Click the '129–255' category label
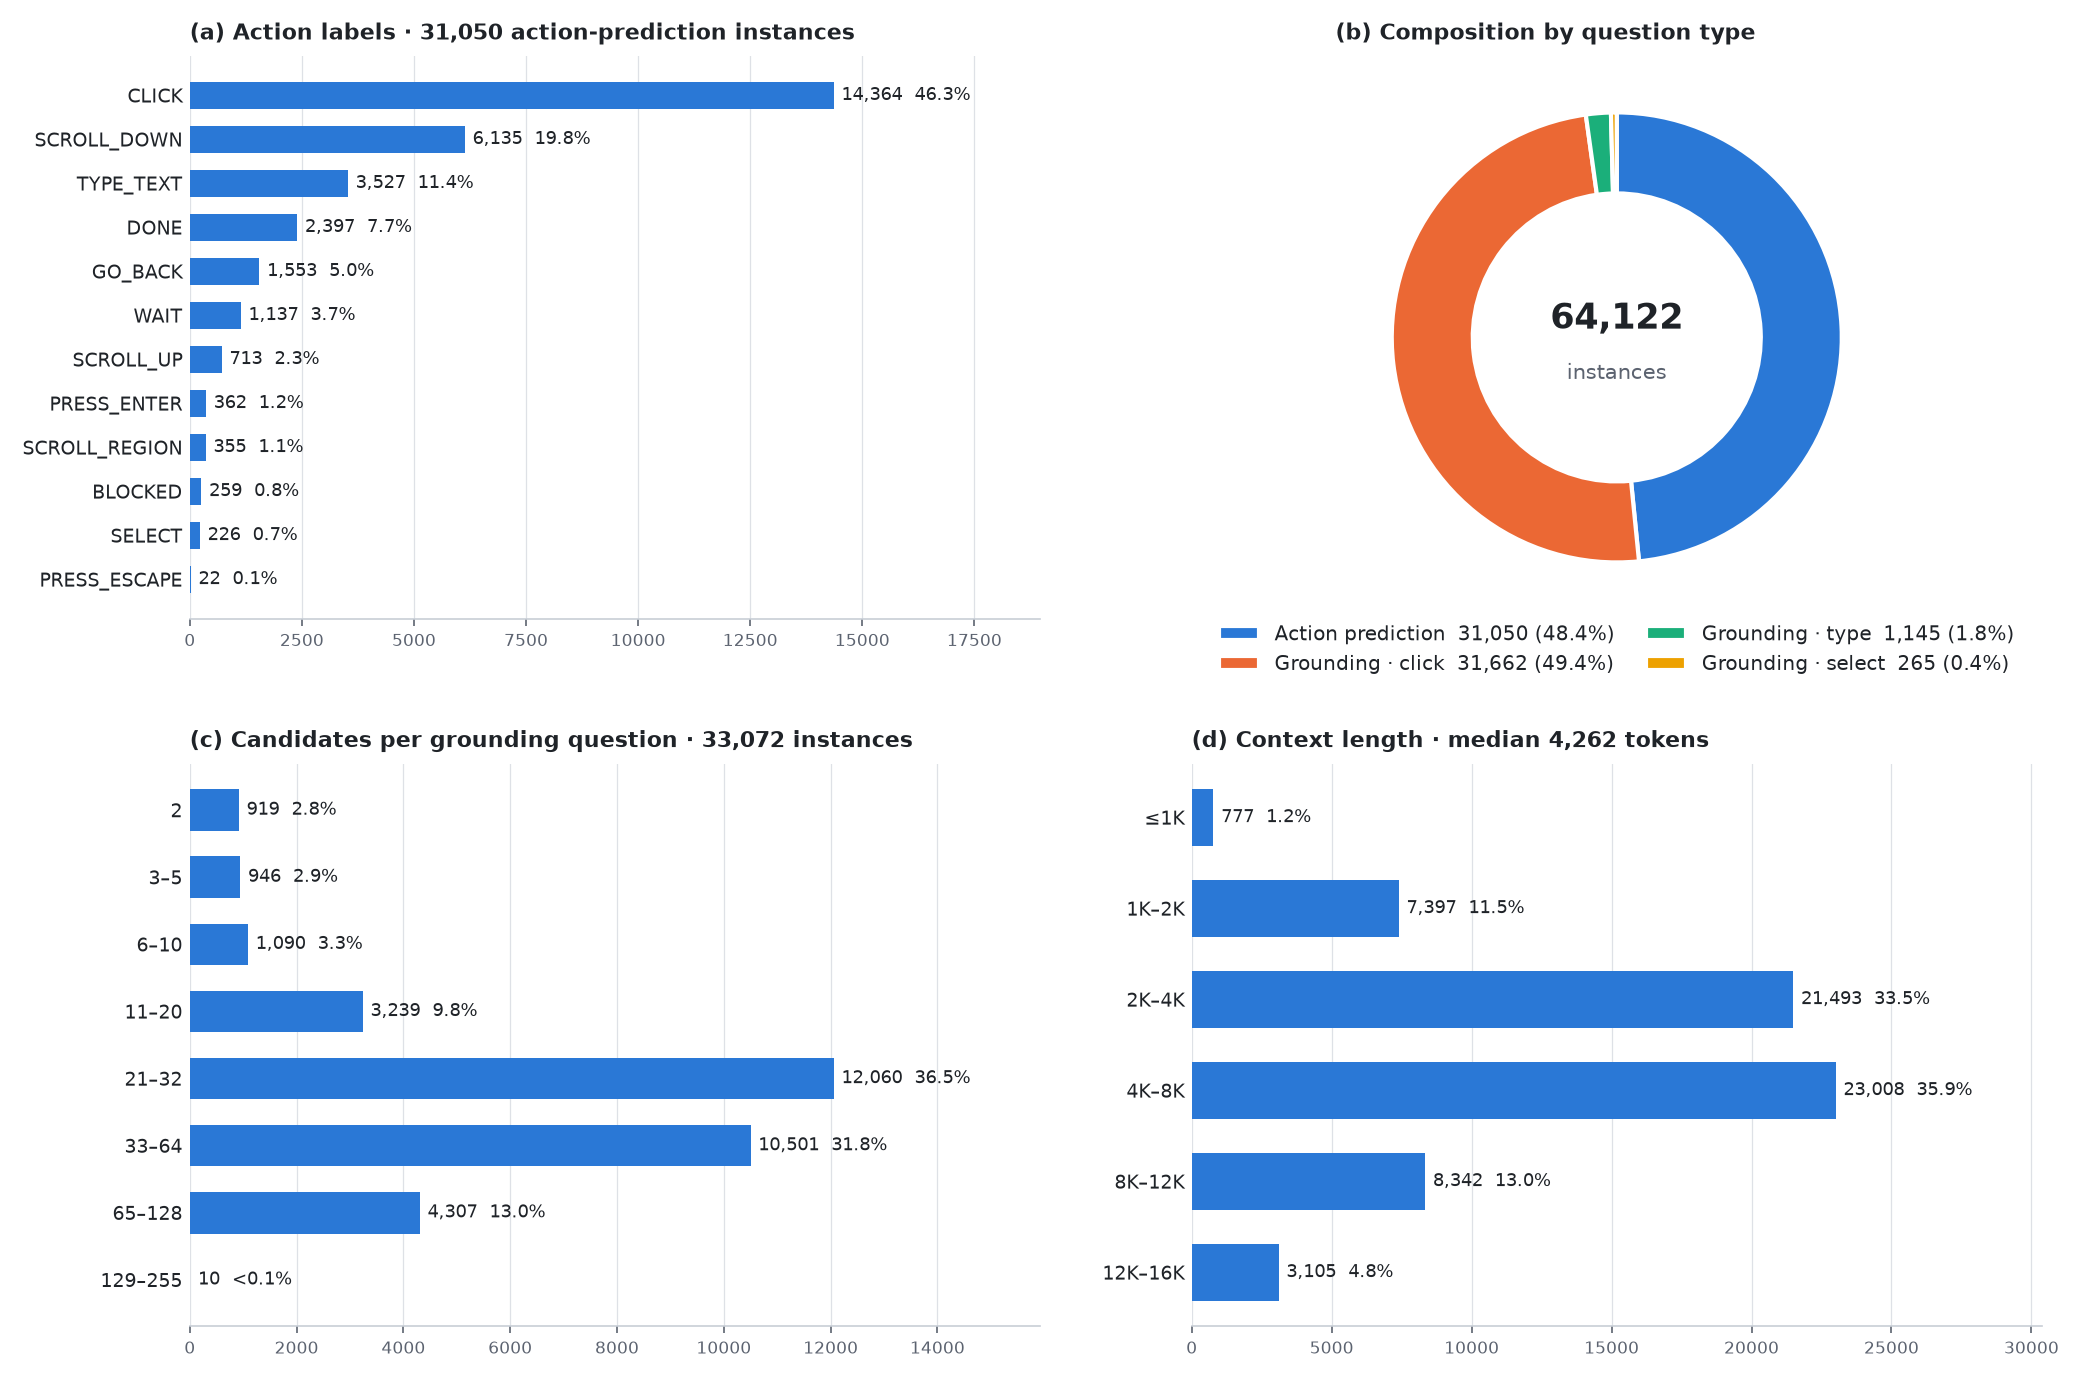 pos(141,1280)
